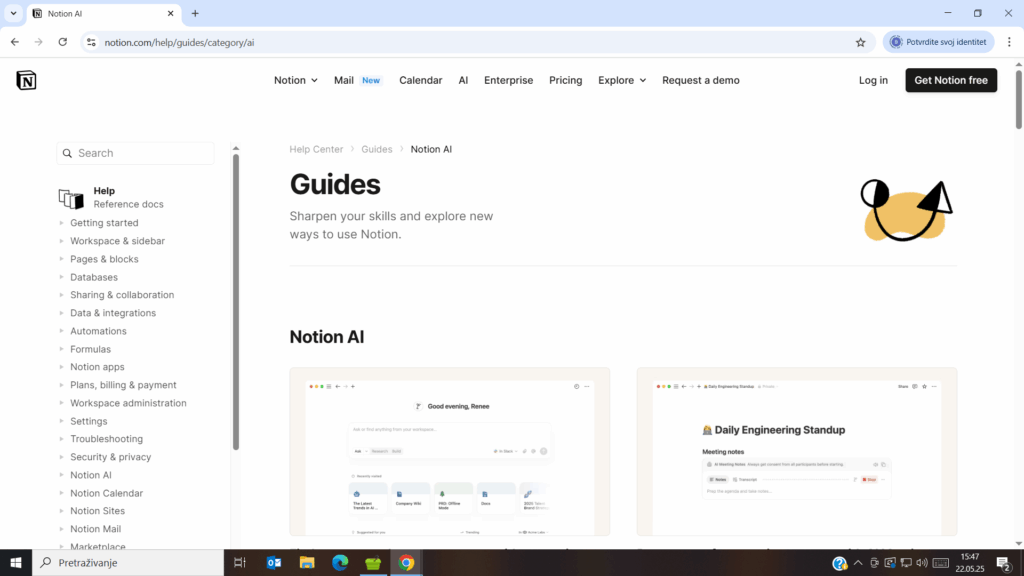Screen dimensions: 1024x576
Task: Open Notion Sites sidebar item
Action: (x=97, y=511)
